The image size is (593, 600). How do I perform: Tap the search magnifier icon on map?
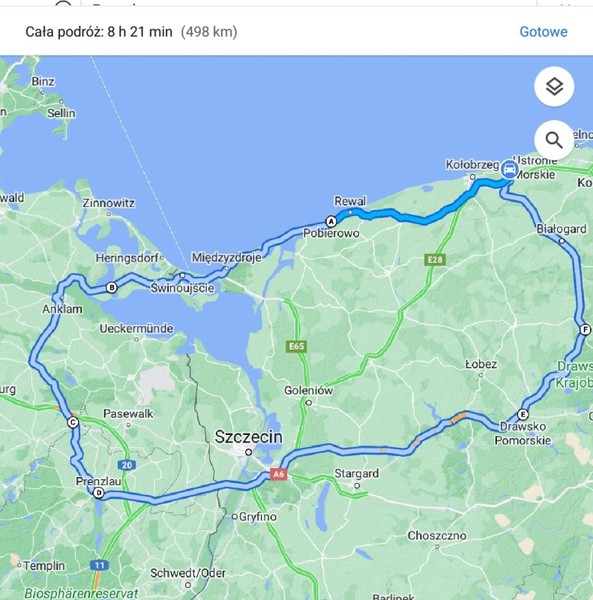pos(554,140)
